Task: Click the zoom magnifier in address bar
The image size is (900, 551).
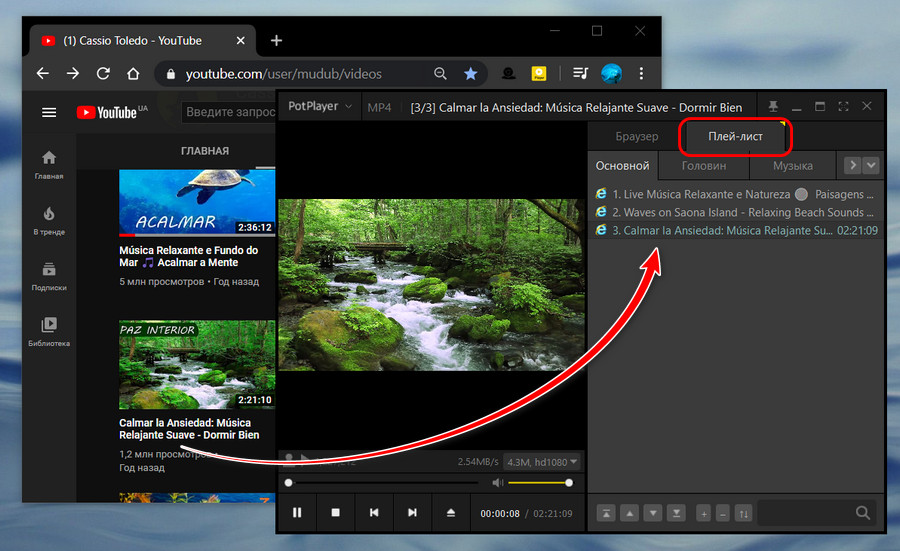Action: [440, 73]
